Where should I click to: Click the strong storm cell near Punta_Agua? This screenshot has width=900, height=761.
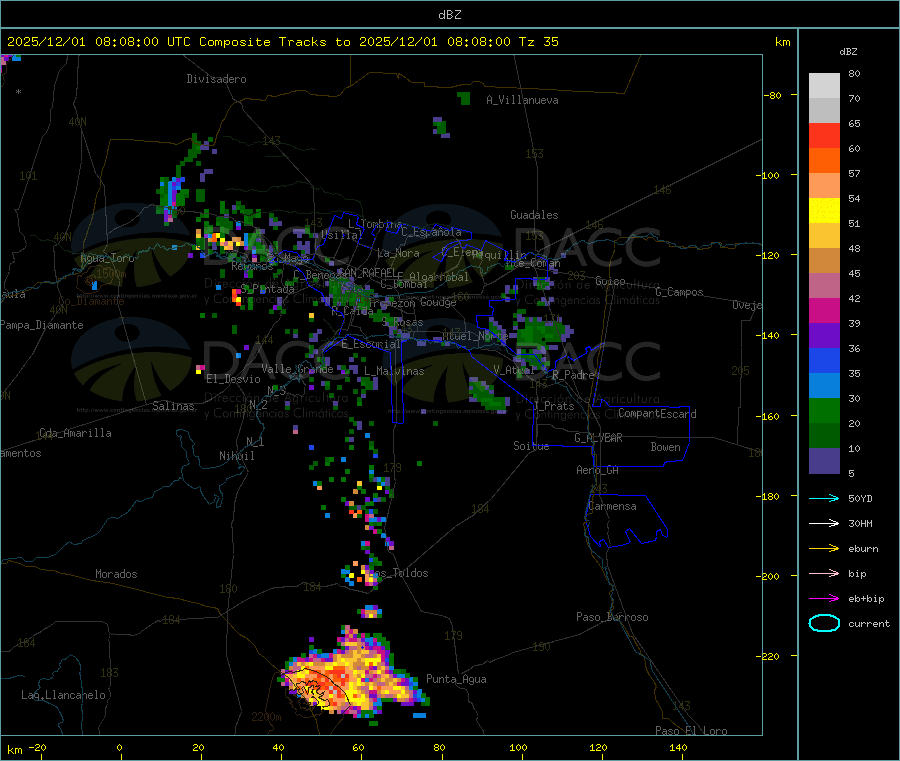tap(353, 677)
